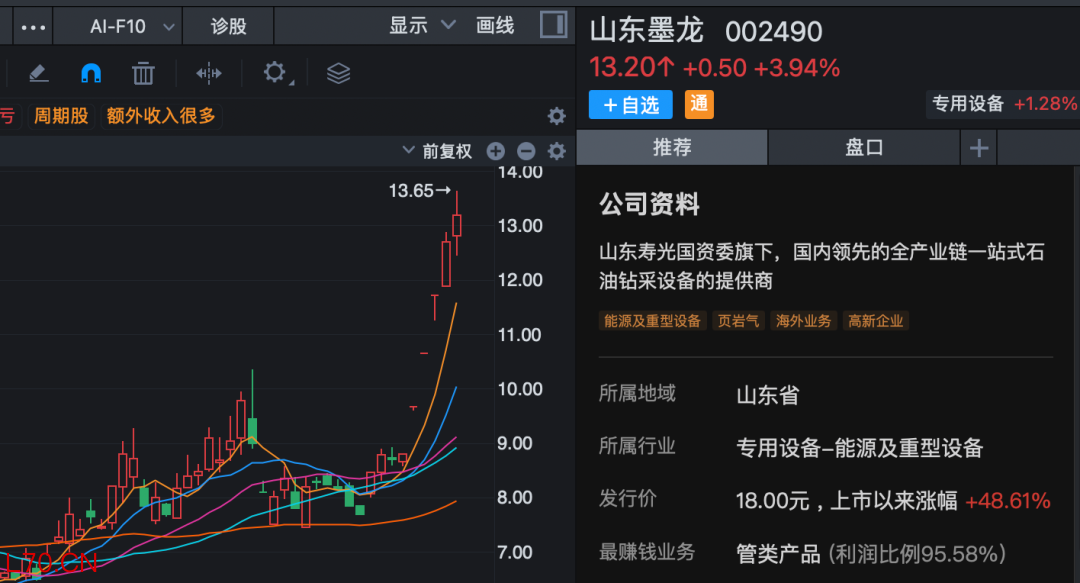Click the layers stack icon
This screenshot has width=1080, height=583.
click(337, 72)
